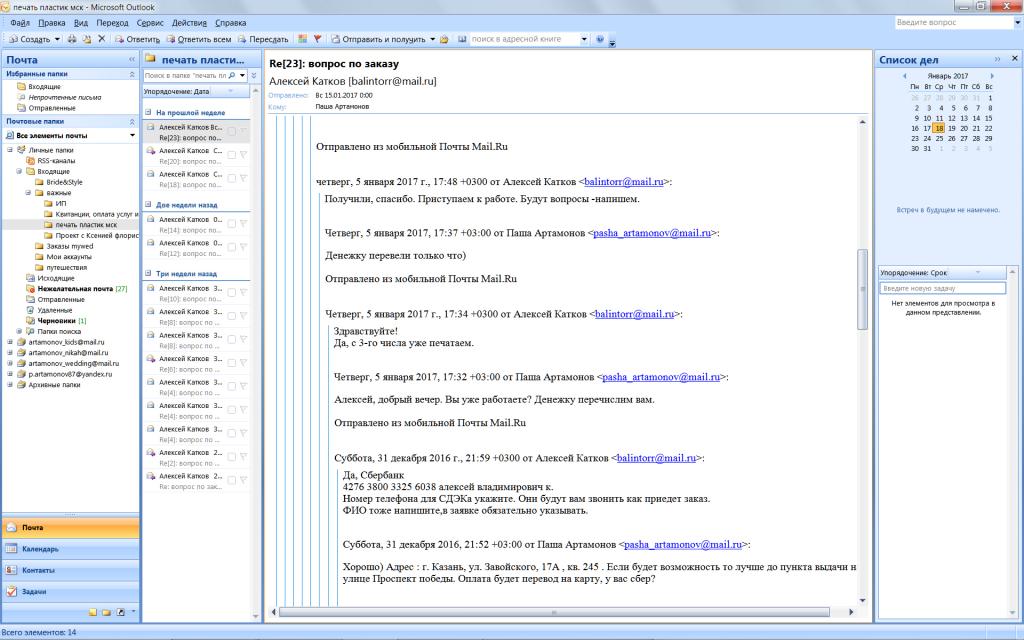Click the red Follow Up flag in toolbar
Image resolution: width=1024 pixels, height=640 pixels.
[317, 39]
